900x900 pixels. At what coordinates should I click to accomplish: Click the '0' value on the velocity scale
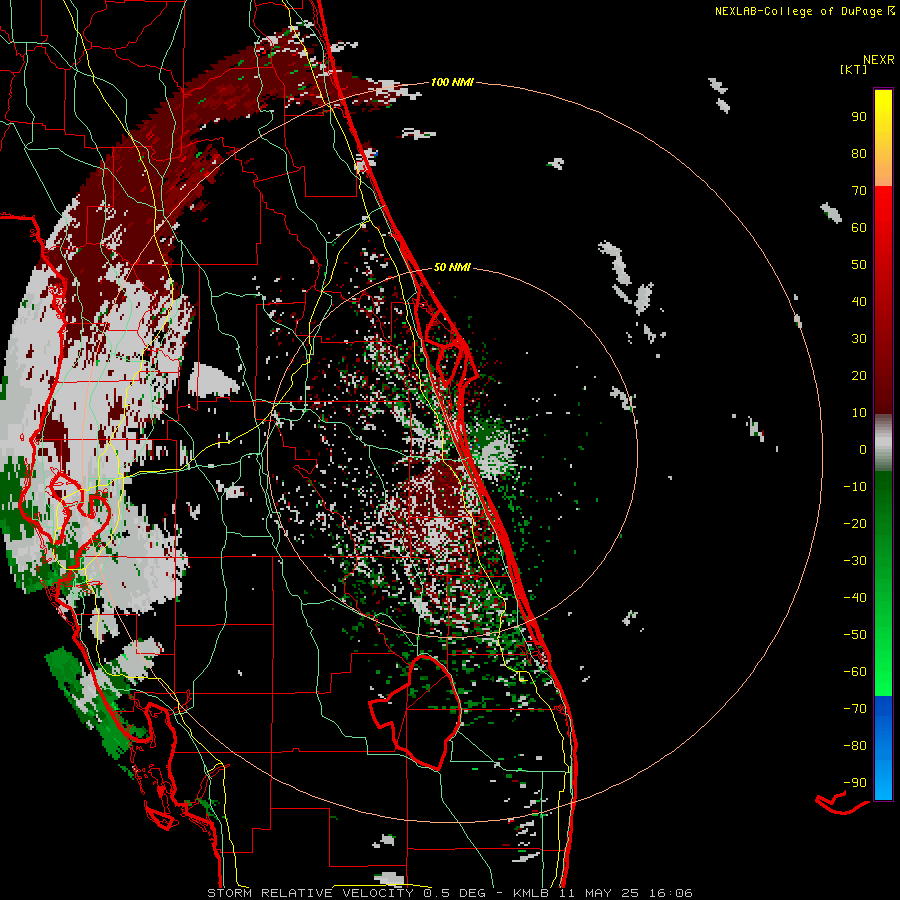[x=863, y=449]
